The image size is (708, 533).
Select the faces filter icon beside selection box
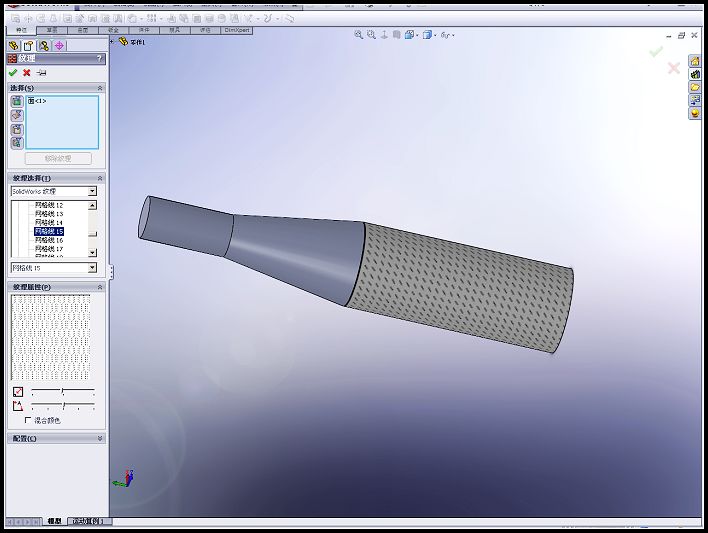[x=17, y=101]
